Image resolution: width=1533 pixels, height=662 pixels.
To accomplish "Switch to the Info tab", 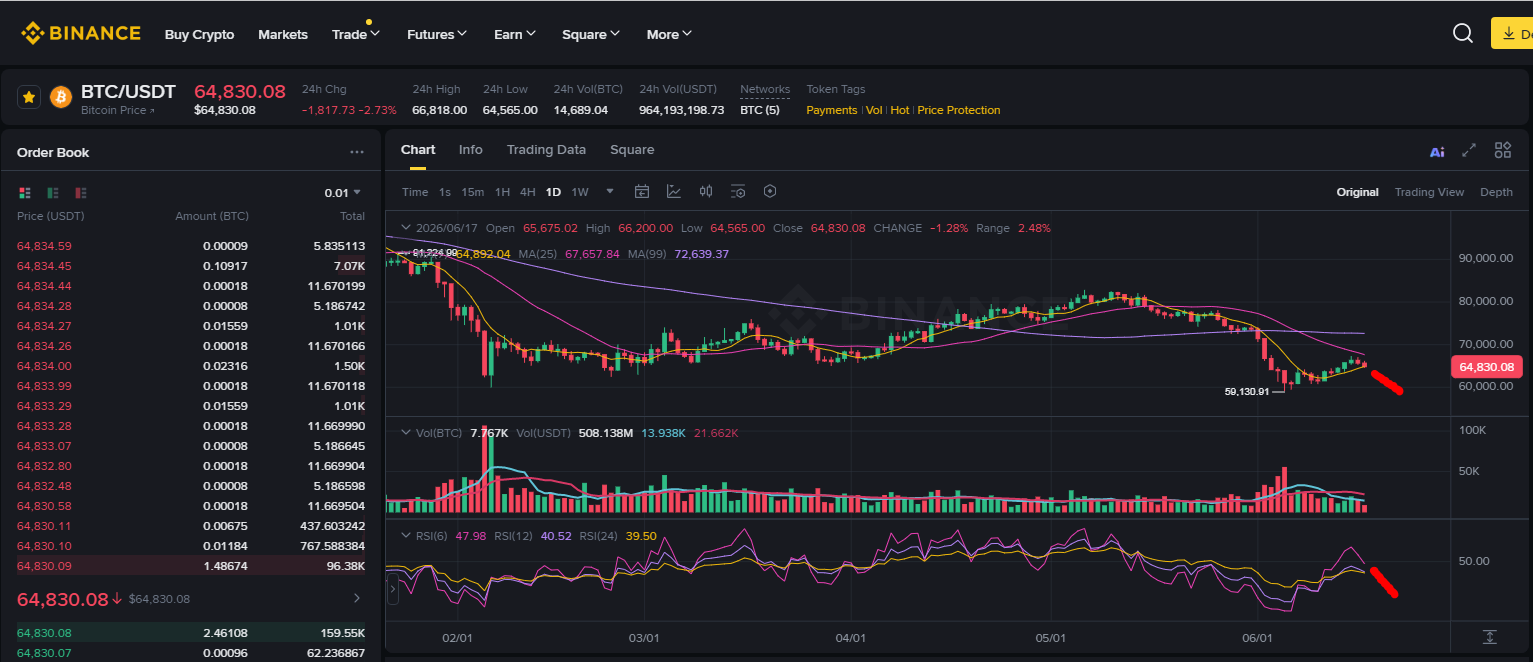I will [470, 149].
